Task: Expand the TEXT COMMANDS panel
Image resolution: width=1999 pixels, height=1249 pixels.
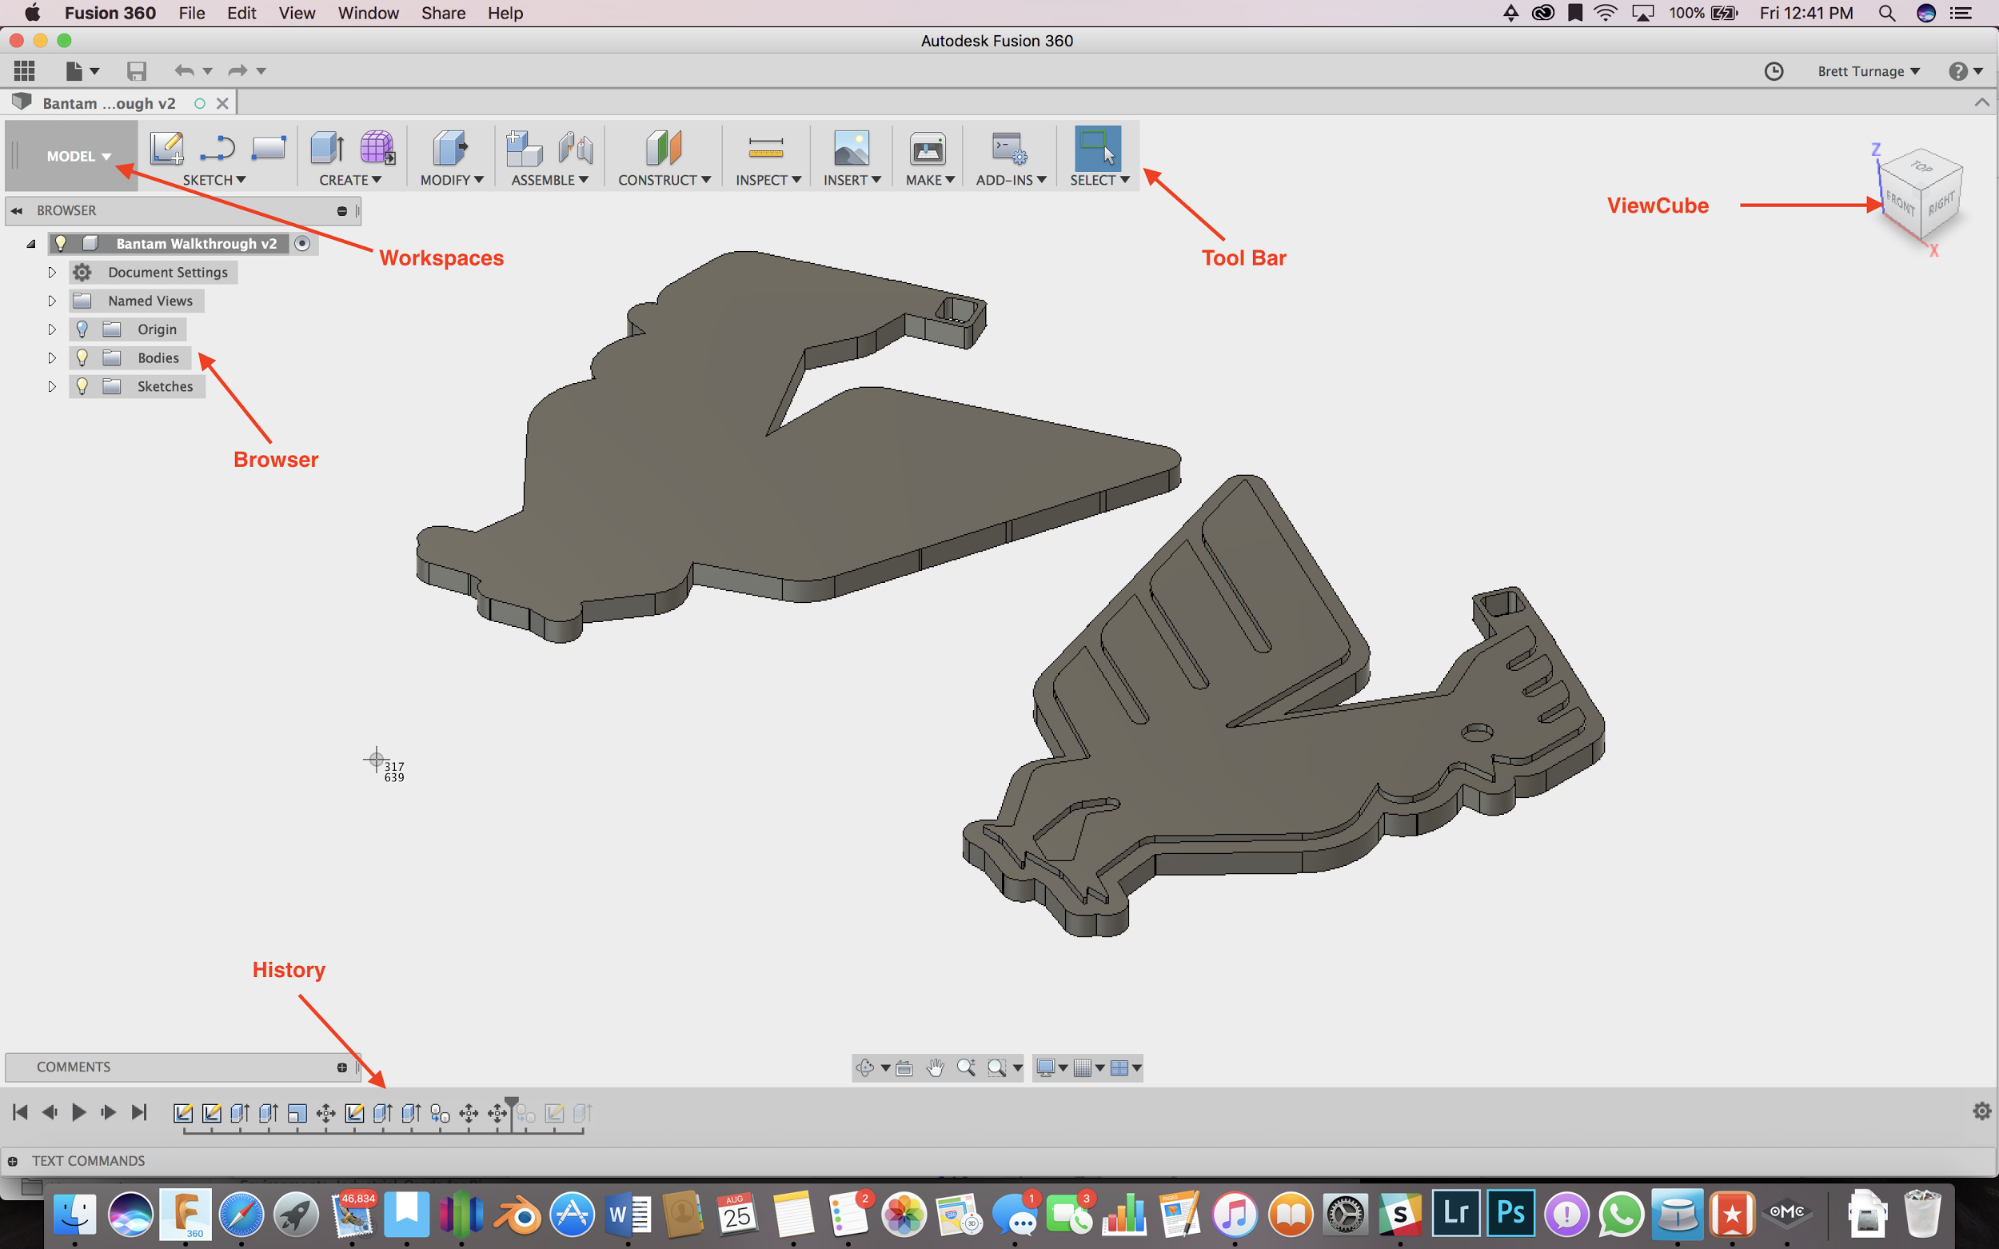Action: pos(13,1161)
